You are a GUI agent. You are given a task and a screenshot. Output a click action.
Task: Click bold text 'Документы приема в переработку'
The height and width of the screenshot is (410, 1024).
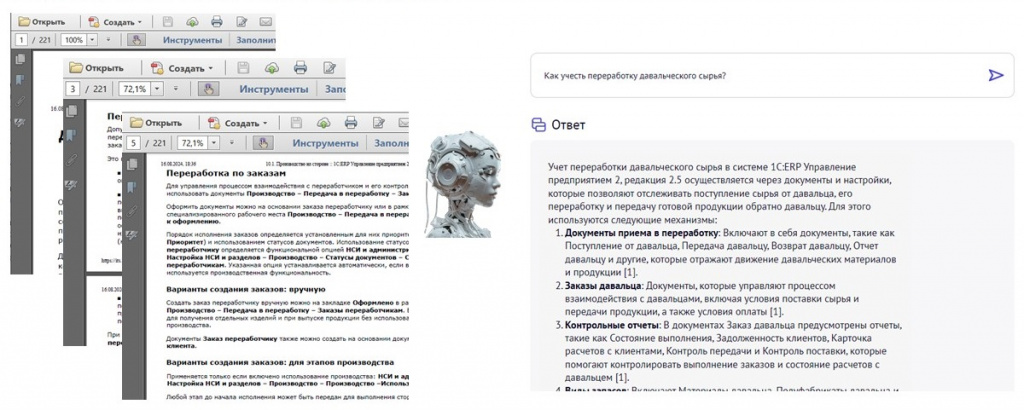click(641, 232)
